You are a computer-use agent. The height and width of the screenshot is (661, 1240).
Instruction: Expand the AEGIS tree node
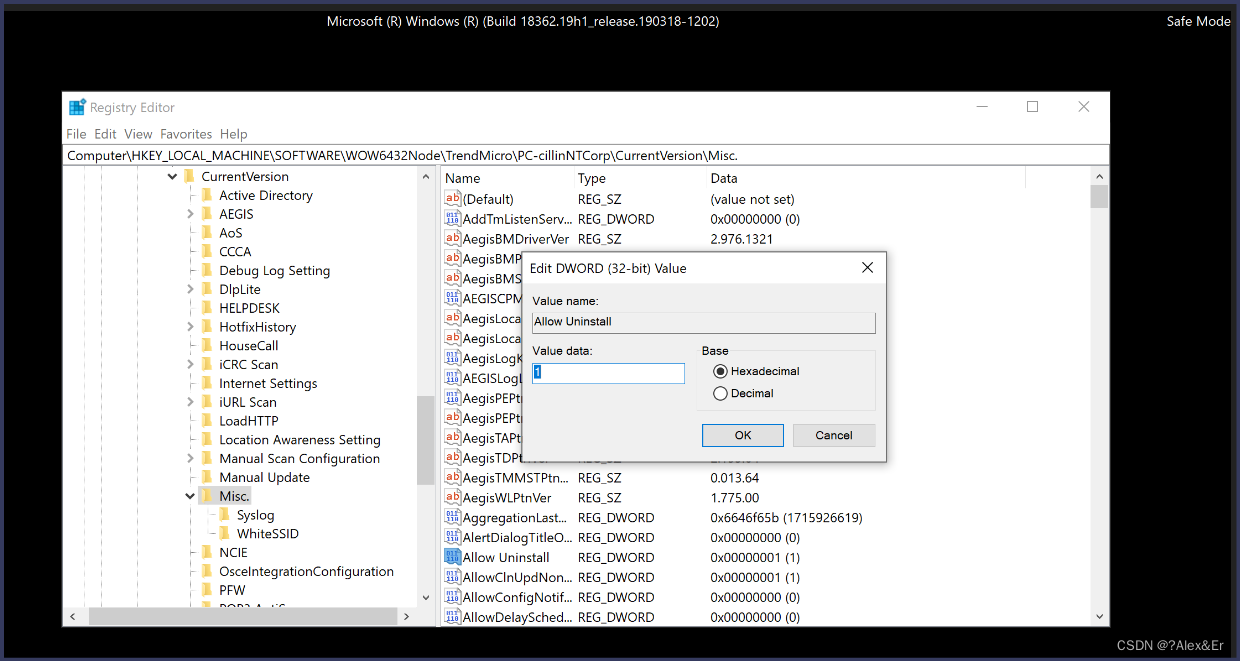tap(191, 214)
